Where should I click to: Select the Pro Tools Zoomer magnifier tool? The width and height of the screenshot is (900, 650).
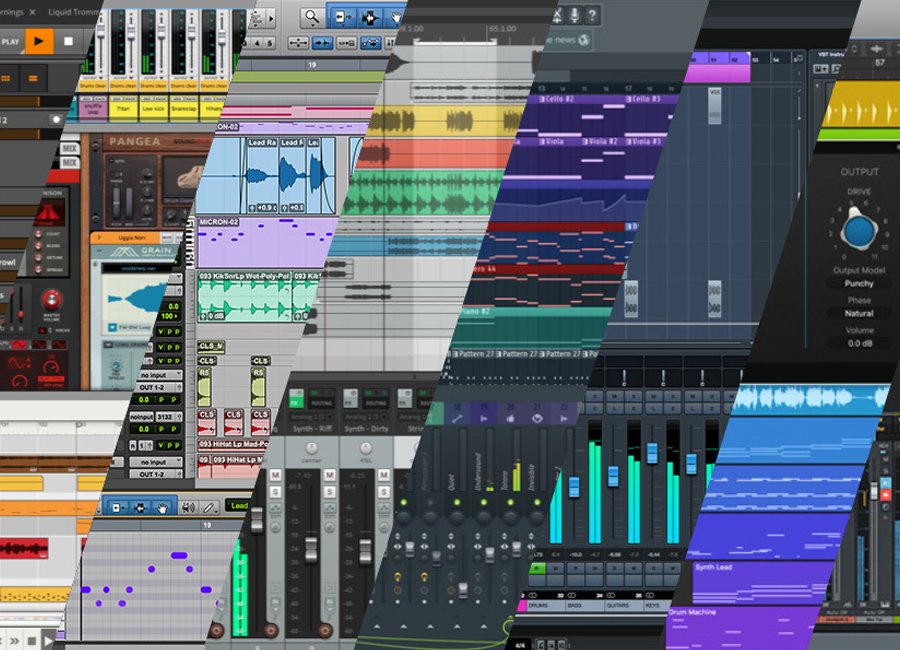click(x=312, y=17)
